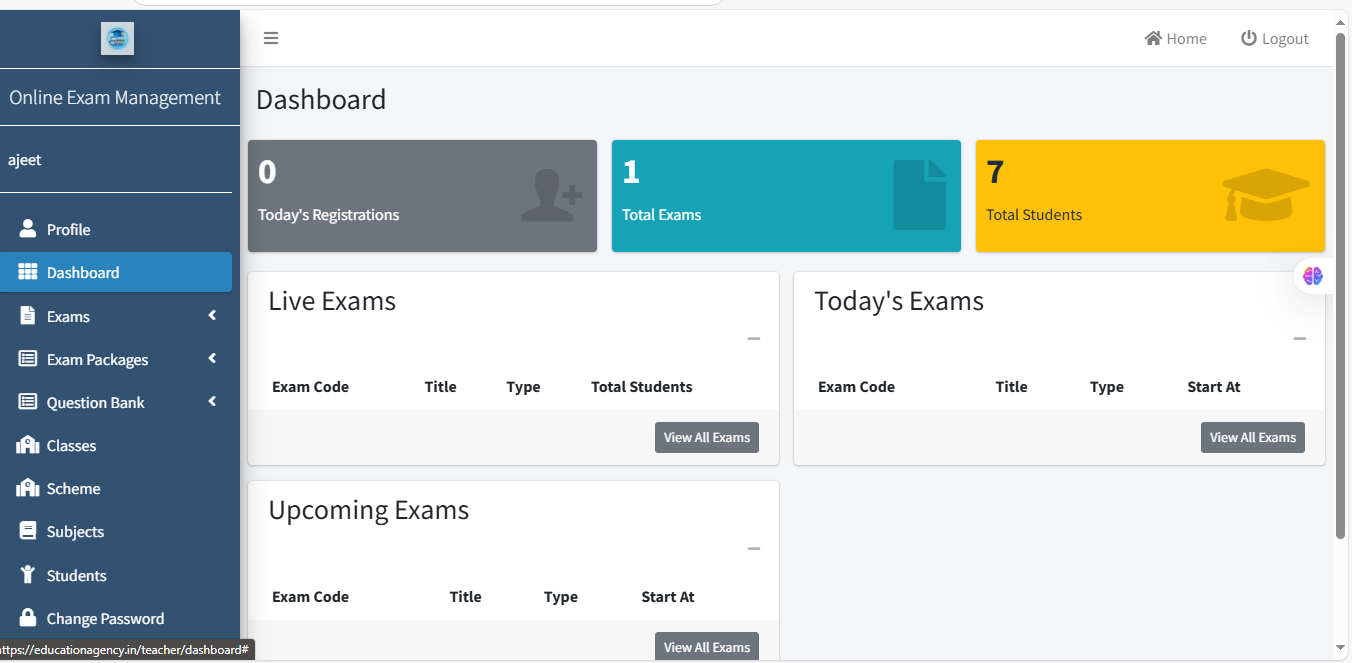Click the Logout power icon
Image resolution: width=1352 pixels, height=663 pixels.
coord(1248,38)
